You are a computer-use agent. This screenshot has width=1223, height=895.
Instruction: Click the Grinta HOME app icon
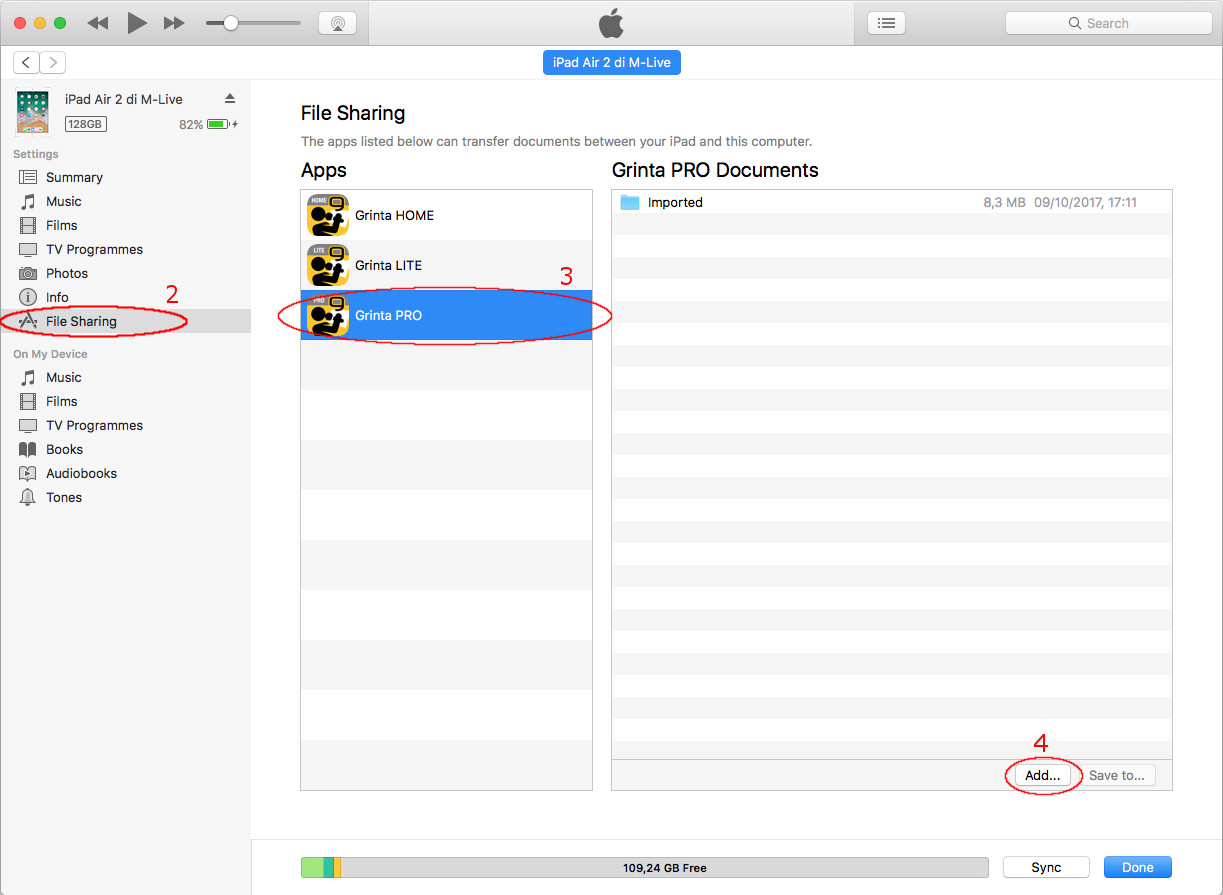click(328, 215)
